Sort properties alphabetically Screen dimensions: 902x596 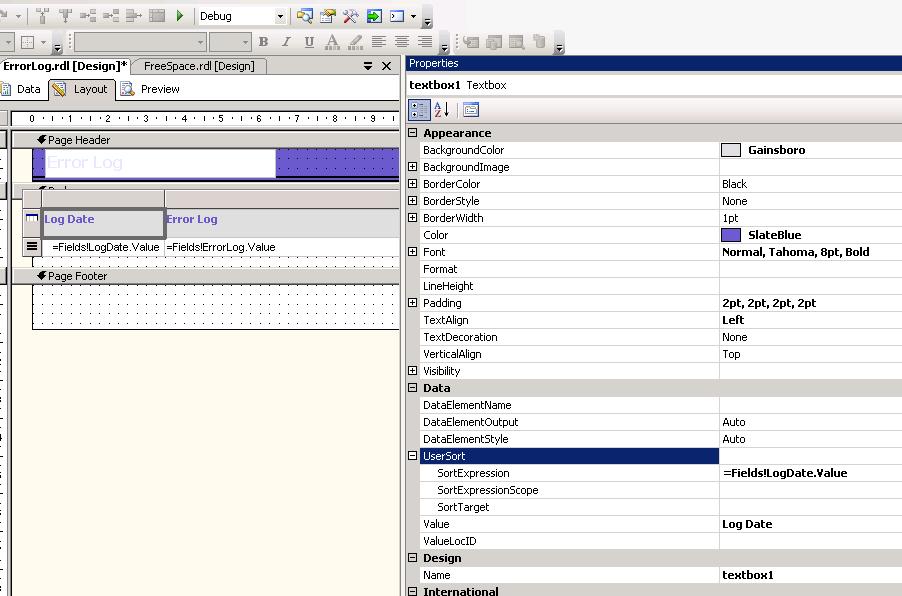click(x=443, y=110)
